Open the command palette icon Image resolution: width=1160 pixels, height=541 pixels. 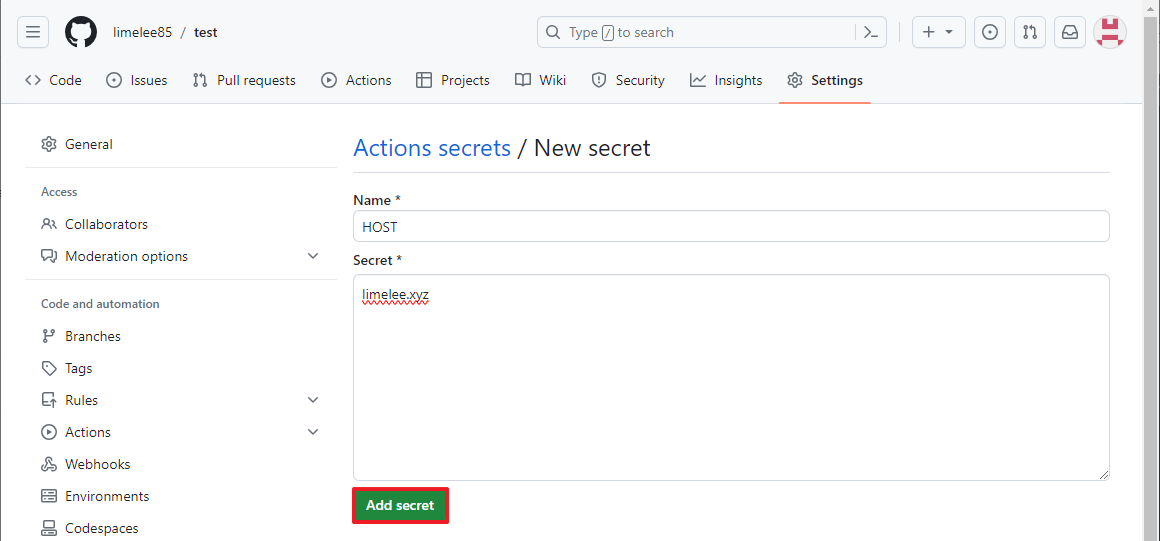871,33
